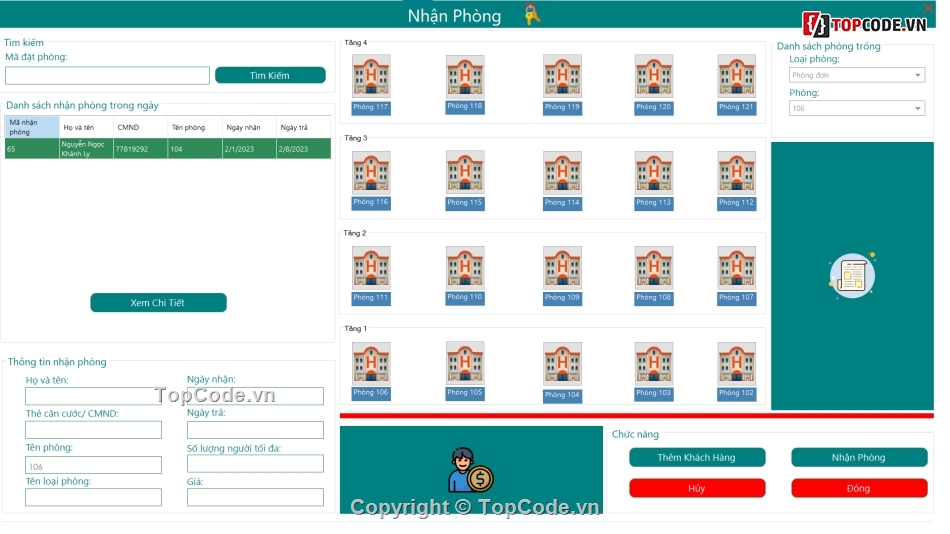The height and width of the screenshot is (534, 950).
Task: Click the Mã đặt phòng input field
Action: (x=107, y=75)
